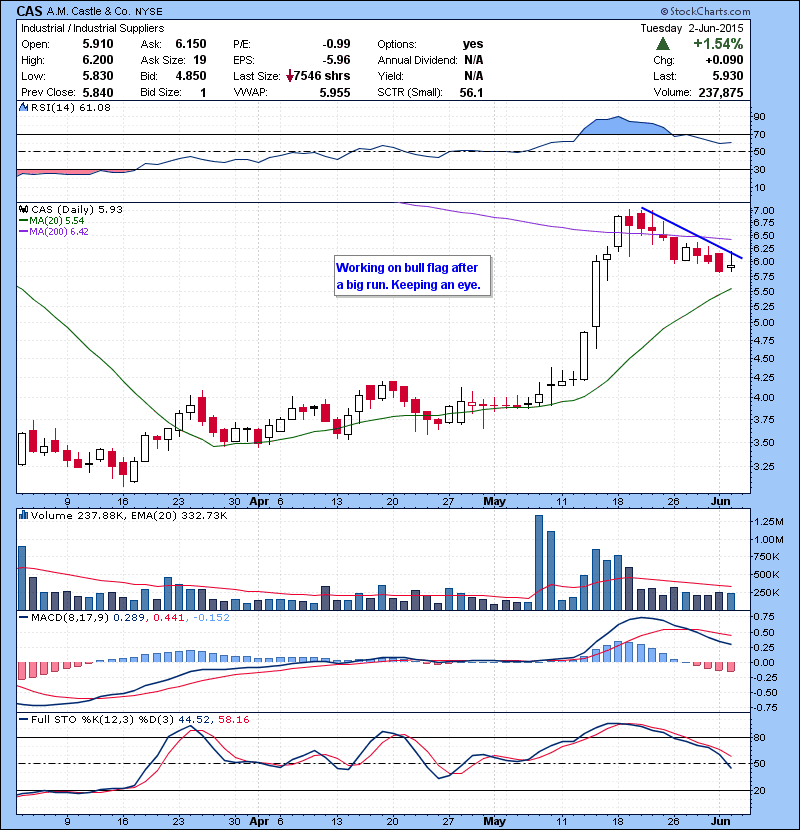Click the Chg value +0.090
The width and height of the screenshot is (800, 830).
[724, 60]
